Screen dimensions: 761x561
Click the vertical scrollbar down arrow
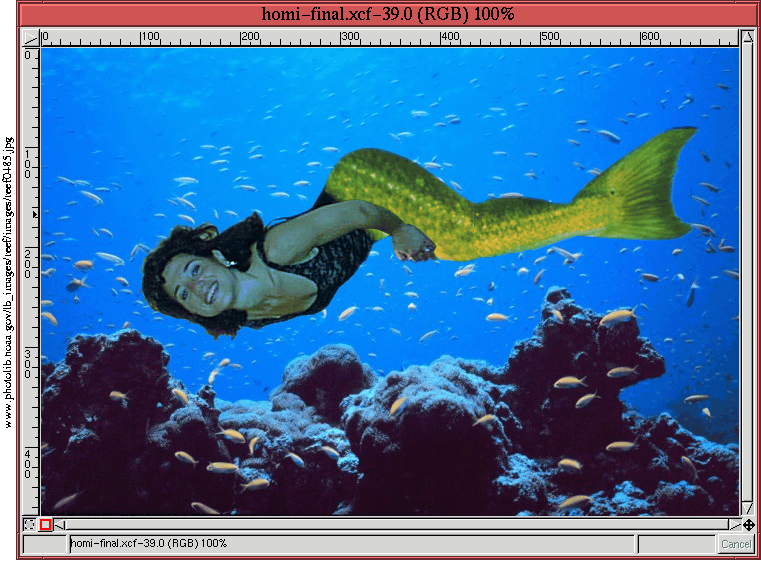coord(747,508)
